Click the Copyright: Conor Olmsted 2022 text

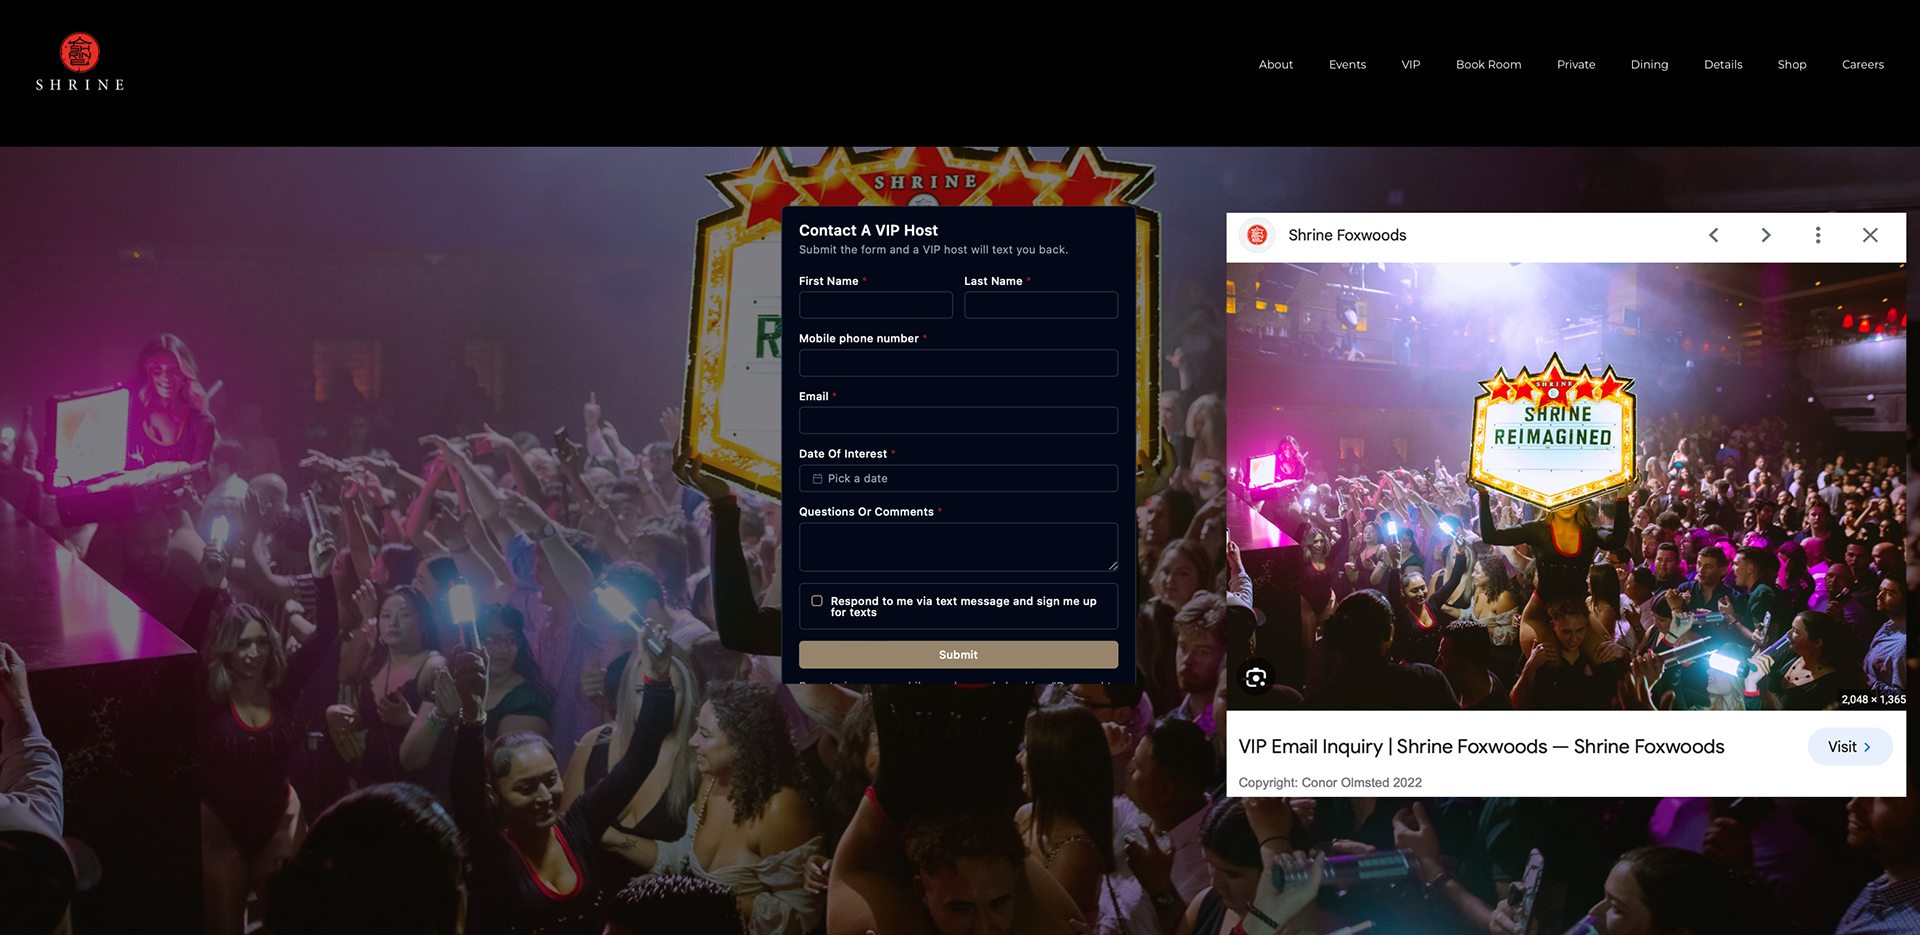1330,783
